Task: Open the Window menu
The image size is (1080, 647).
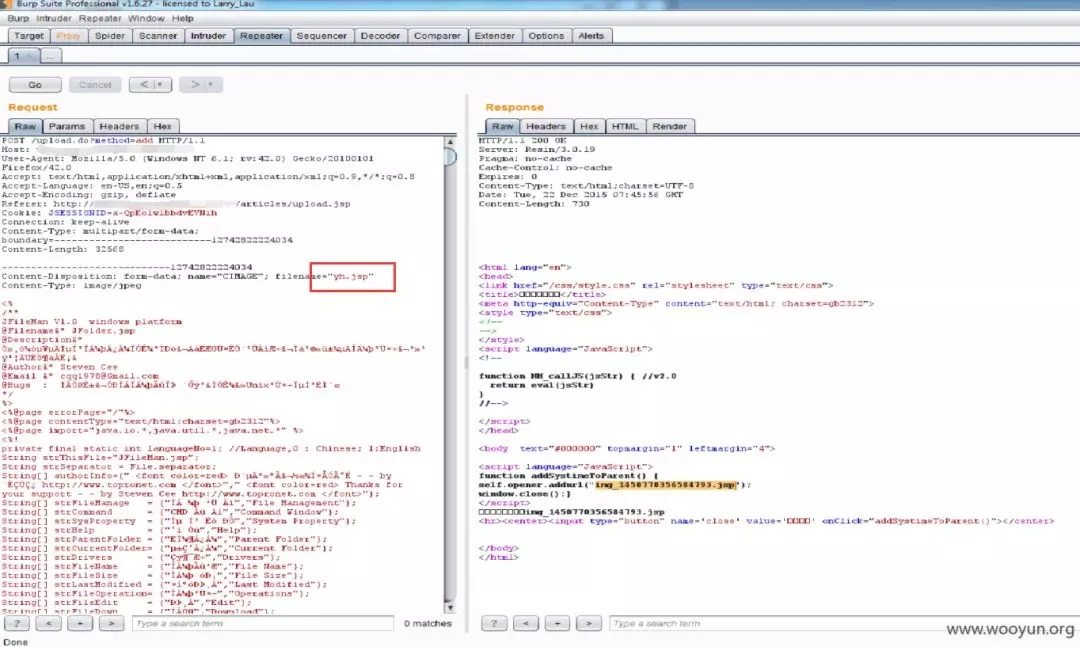Action: tap(146, 19)
